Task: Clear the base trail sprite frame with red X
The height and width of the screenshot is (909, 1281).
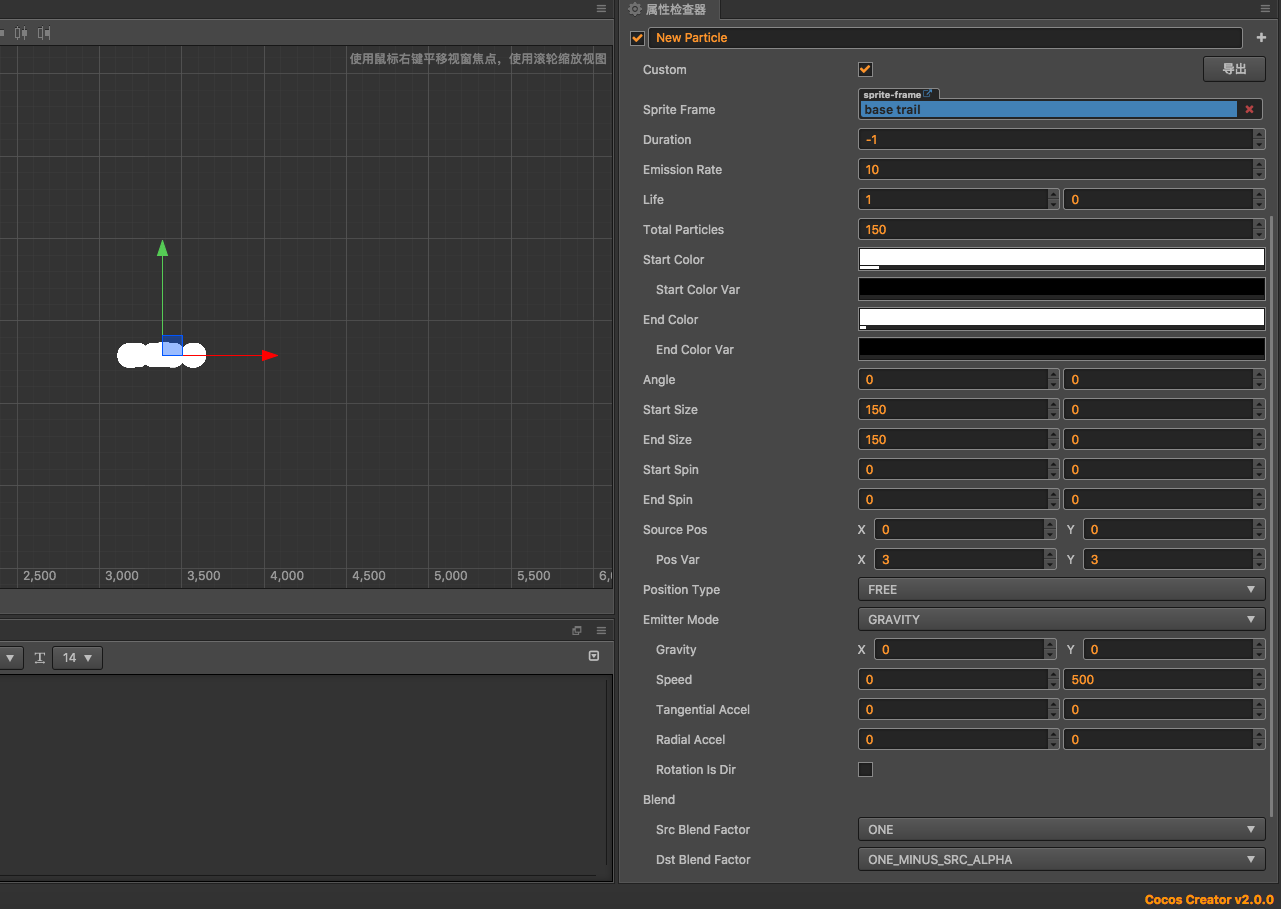Action: click(1249, 109)
